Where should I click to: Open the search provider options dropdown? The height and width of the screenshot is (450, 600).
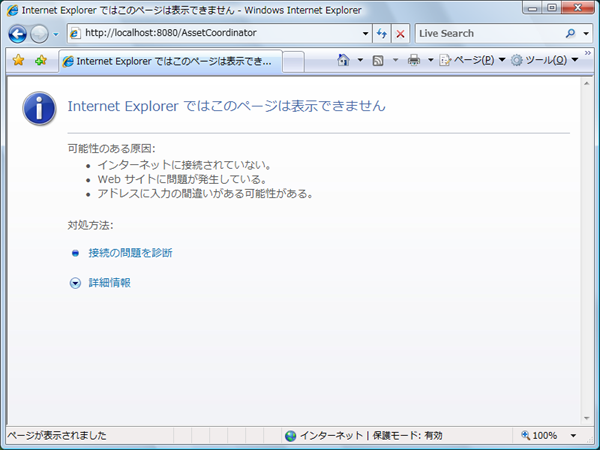tap(586, 34)
